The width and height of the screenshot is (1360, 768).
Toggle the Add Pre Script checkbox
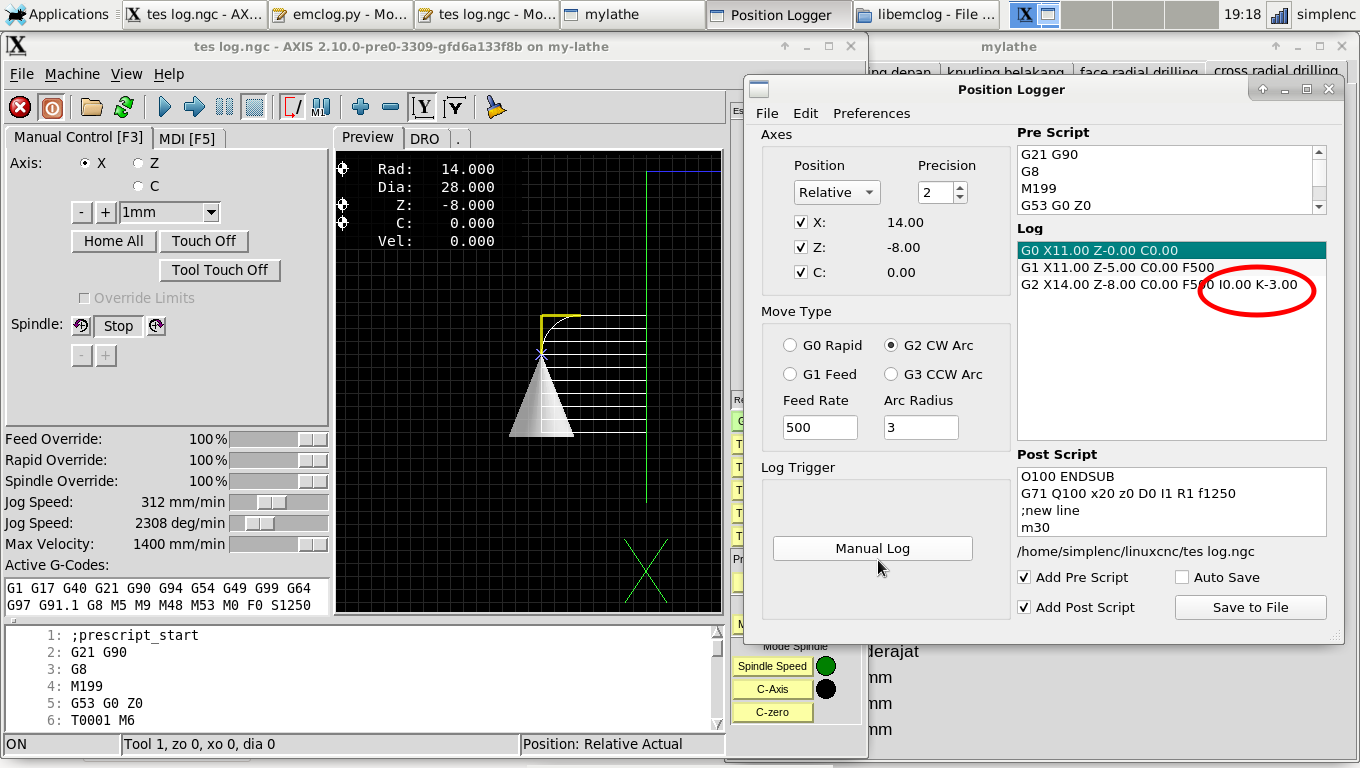pos(1024,577)
